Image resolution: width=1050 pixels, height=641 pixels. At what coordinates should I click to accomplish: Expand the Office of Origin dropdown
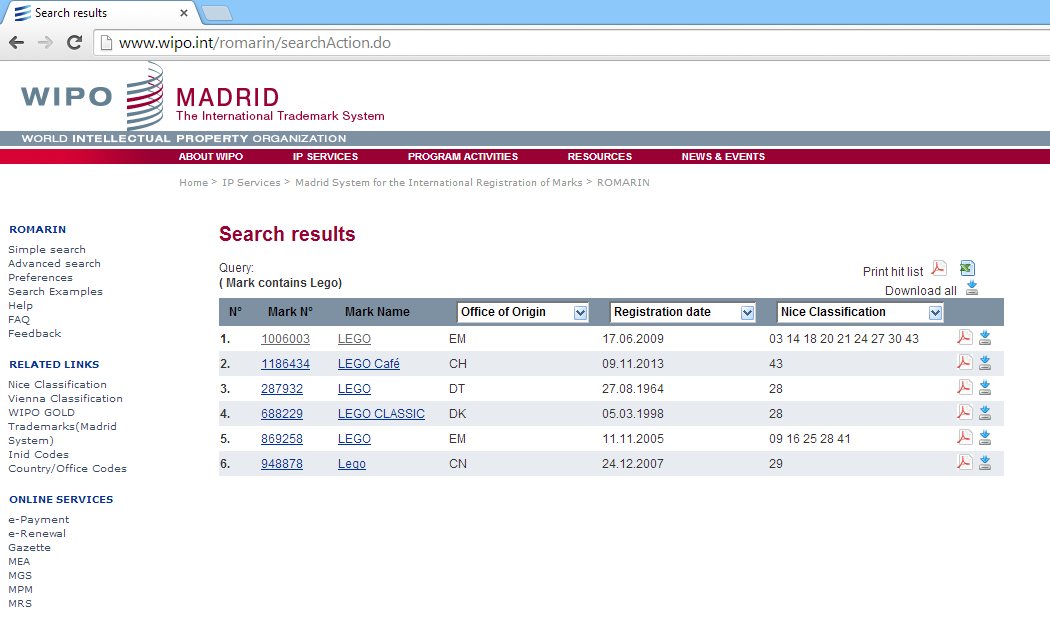coord(580,313)
